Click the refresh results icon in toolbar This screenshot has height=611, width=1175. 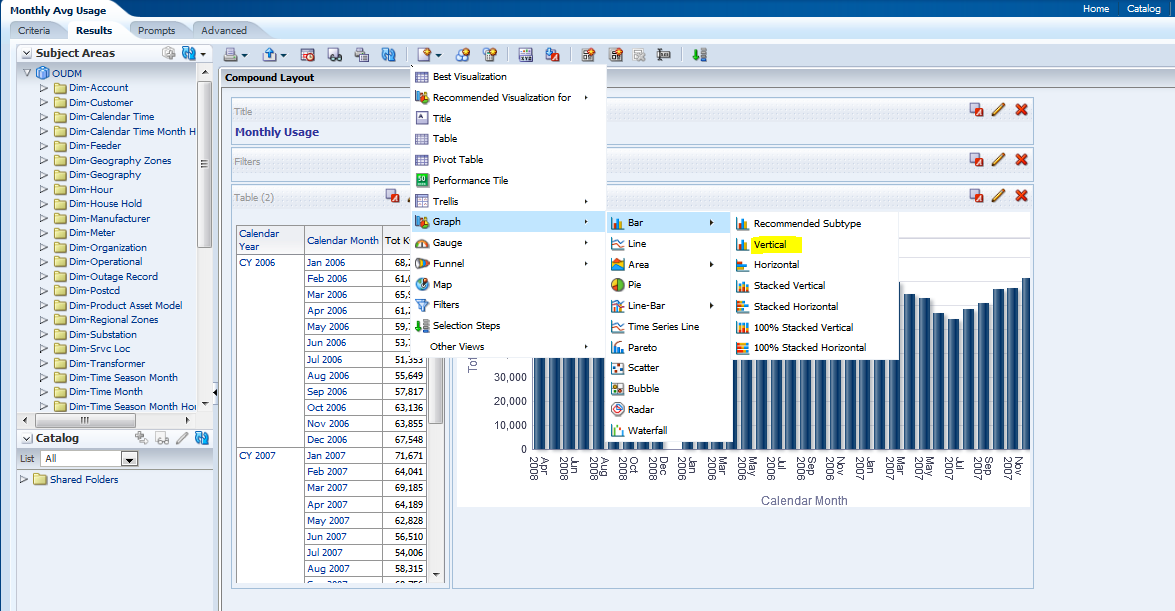(388, 55)
